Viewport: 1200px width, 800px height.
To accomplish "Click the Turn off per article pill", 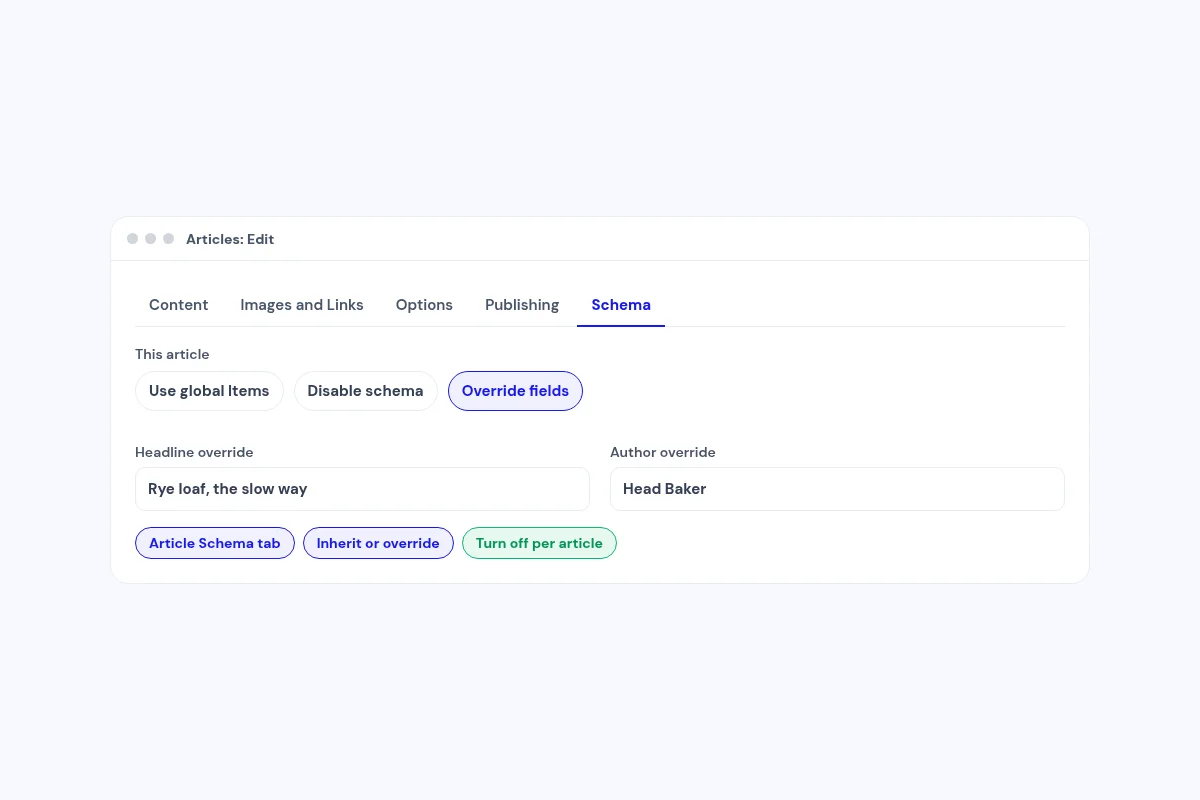I will pos(539,543).
